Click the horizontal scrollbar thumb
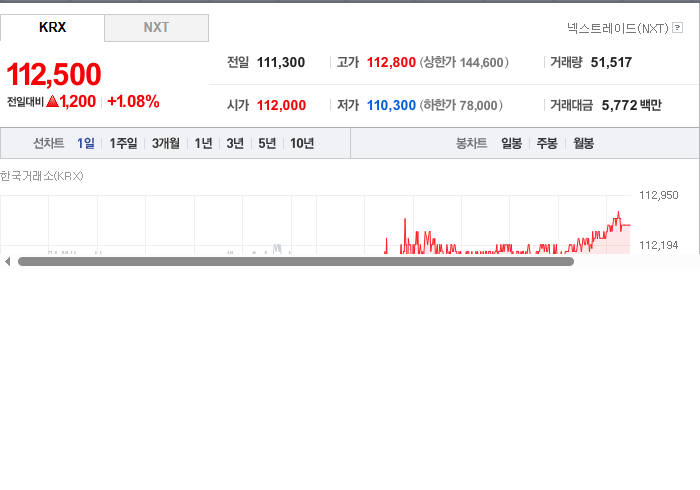 coord(296,262)
